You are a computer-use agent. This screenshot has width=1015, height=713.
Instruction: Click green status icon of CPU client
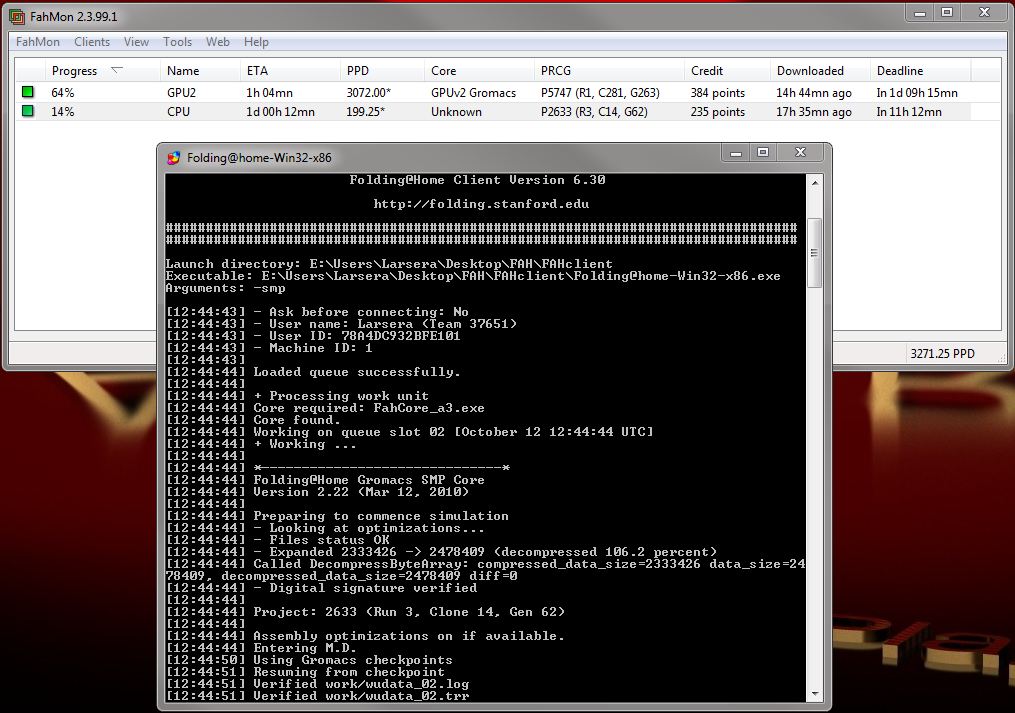click(28, 111)
